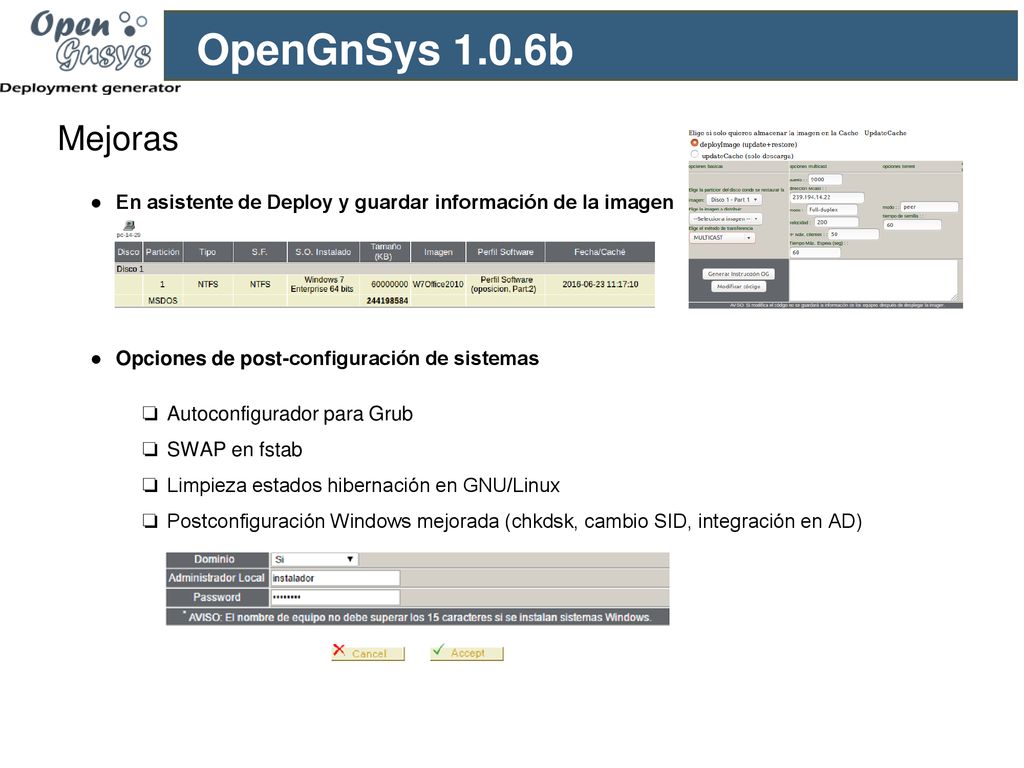1024x768 pixels.
Task: Click the W7Office2010 image cell
Action: coord(438,284)
